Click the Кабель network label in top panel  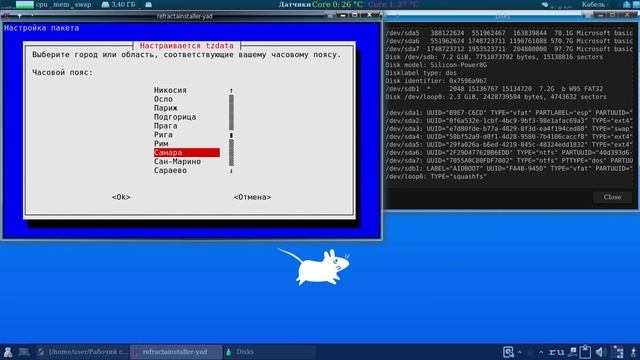coord(593,4)
